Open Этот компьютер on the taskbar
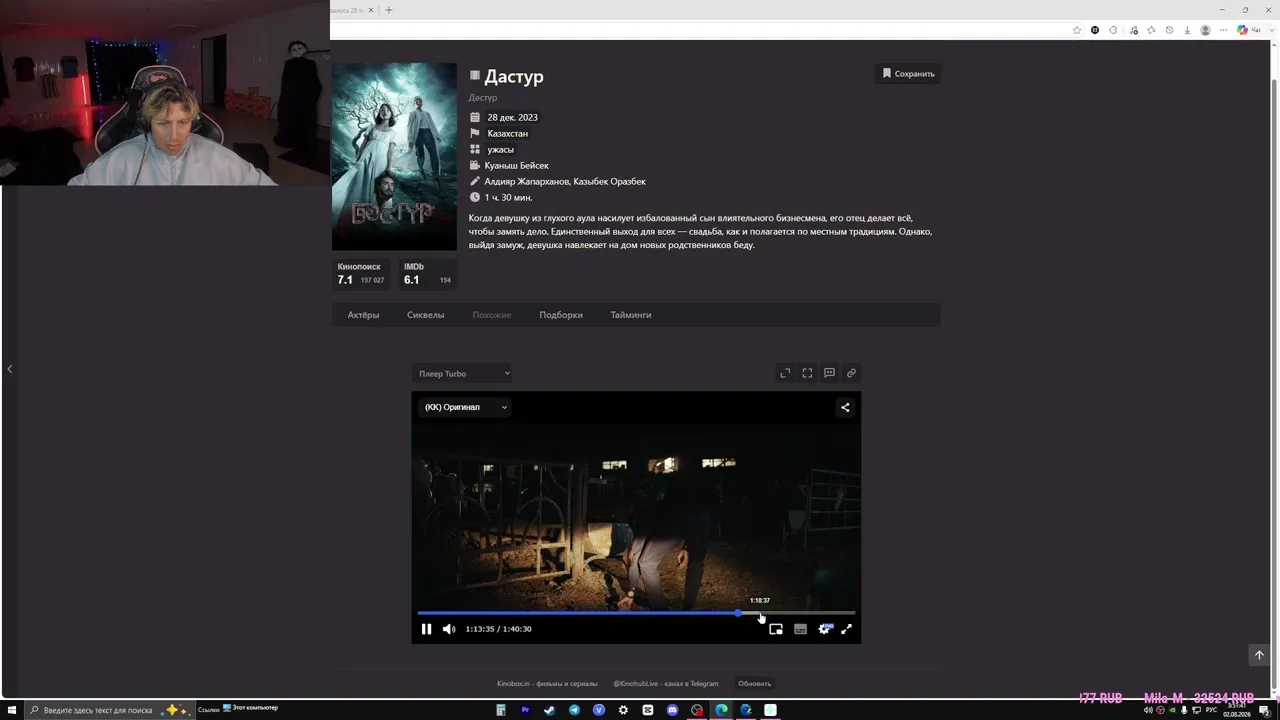The height and width of the screenshot is (720, 1280). (250, 709)
